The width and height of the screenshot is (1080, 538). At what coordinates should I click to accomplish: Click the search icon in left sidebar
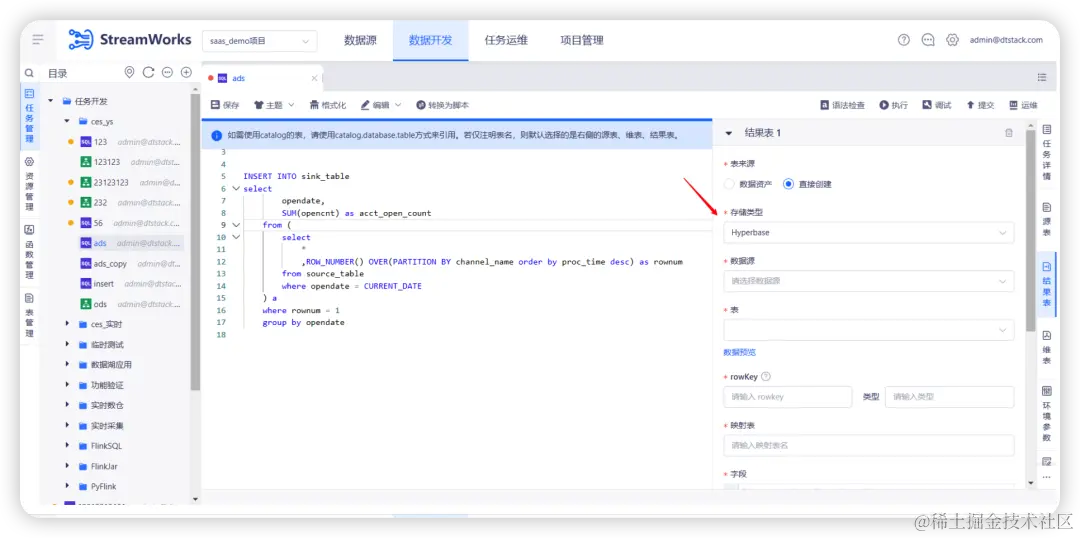(x=29, y=73)
